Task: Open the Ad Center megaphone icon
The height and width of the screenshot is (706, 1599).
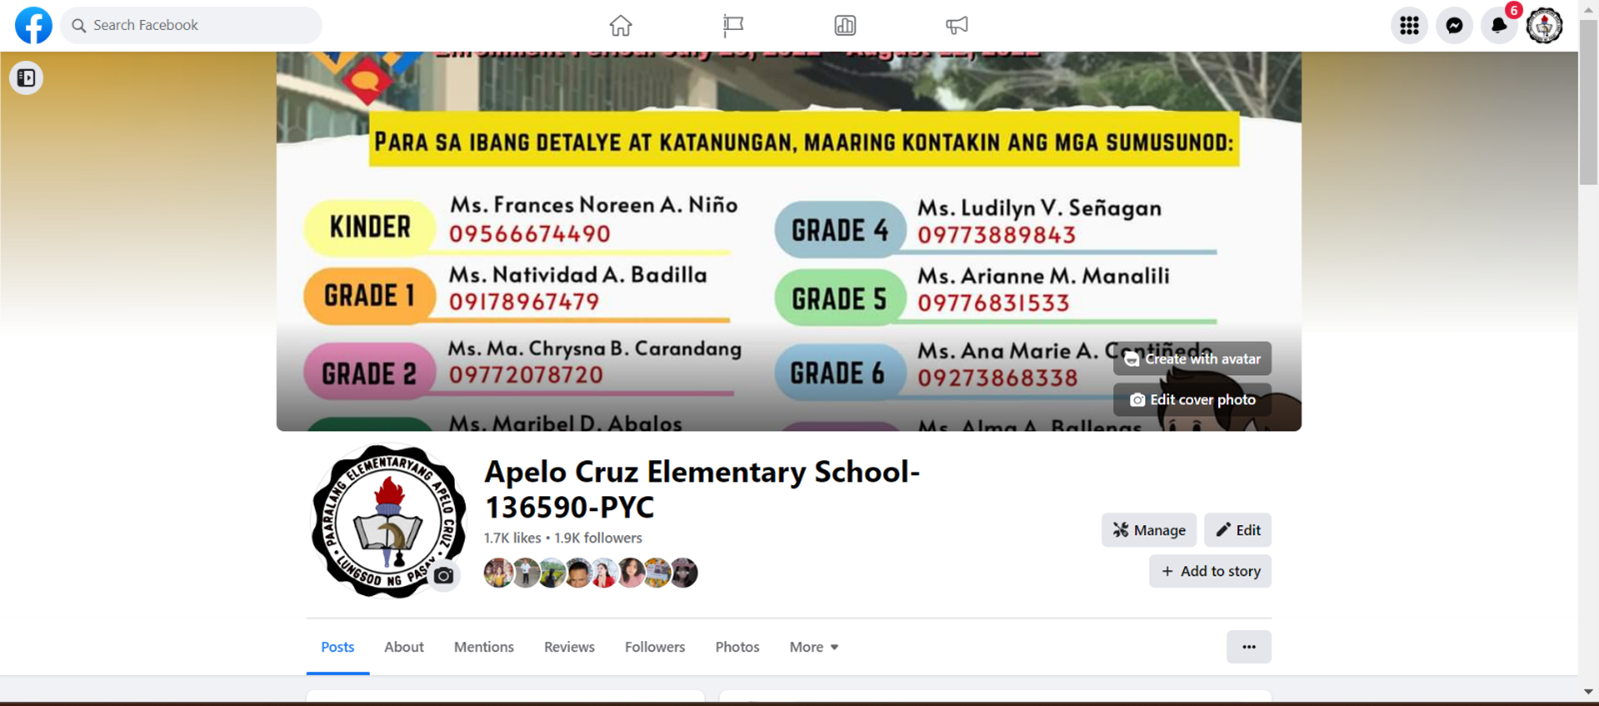Action: 957,25
